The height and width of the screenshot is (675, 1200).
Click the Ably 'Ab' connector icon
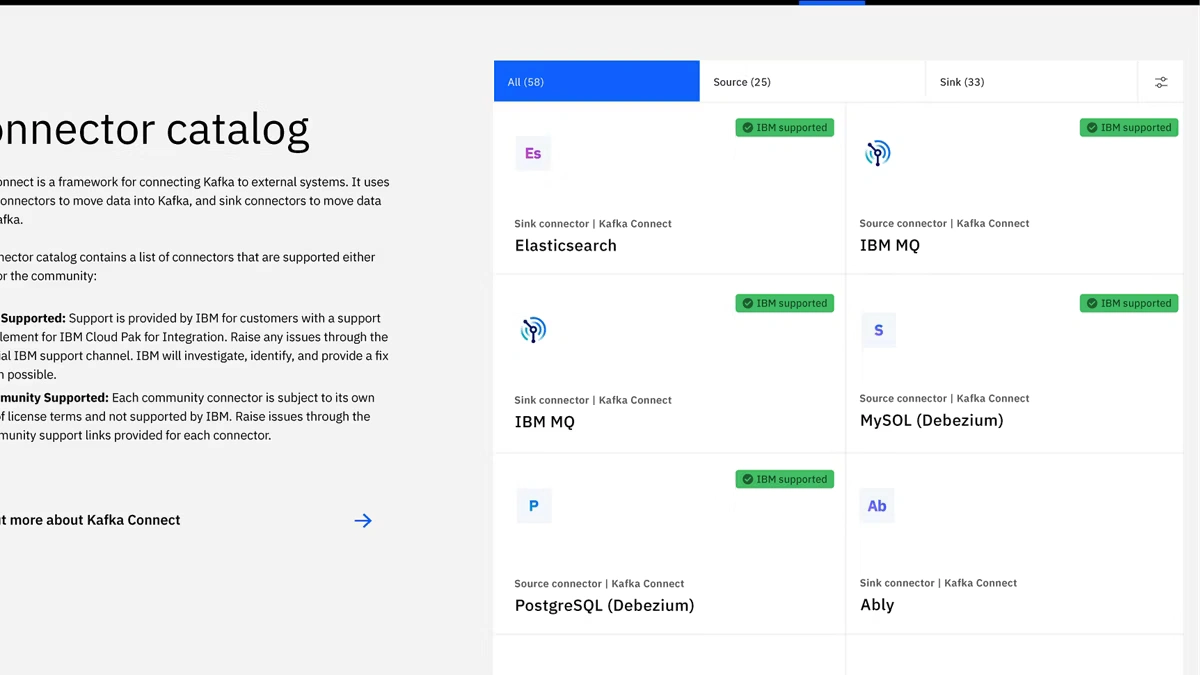coord(877,506)
